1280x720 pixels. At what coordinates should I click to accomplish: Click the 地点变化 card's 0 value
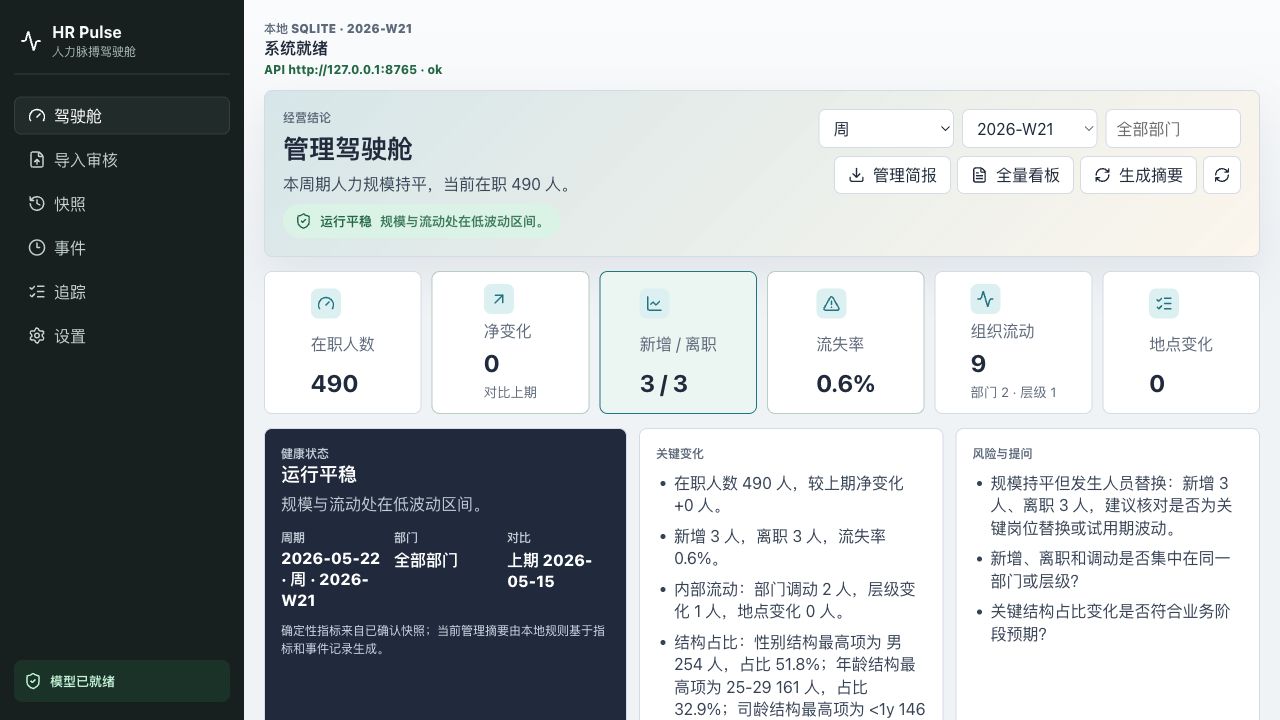coord(1157,384)
